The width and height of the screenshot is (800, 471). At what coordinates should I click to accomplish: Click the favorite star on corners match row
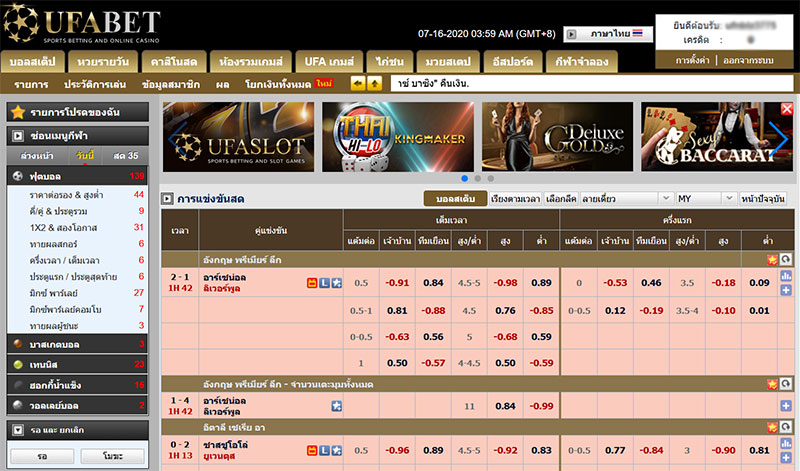(x=337, y=406)
